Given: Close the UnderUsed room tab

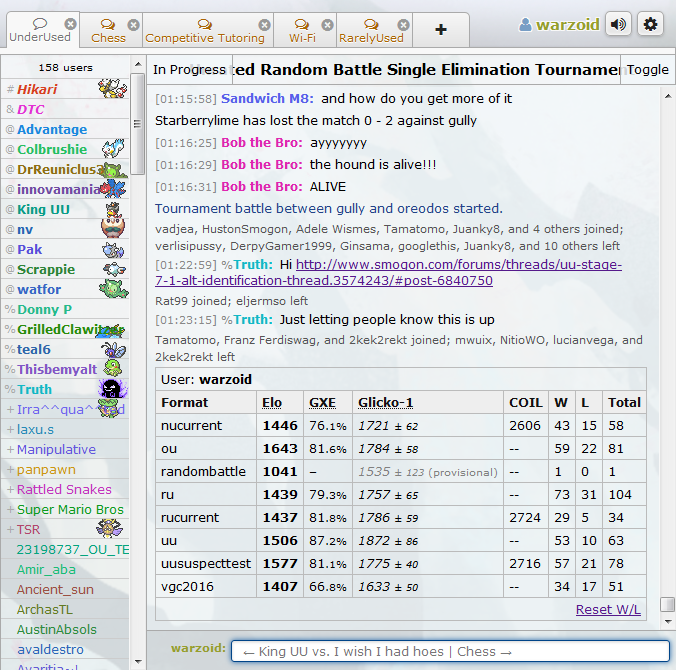Looking at the screenshot, I should tap(70, 24).
